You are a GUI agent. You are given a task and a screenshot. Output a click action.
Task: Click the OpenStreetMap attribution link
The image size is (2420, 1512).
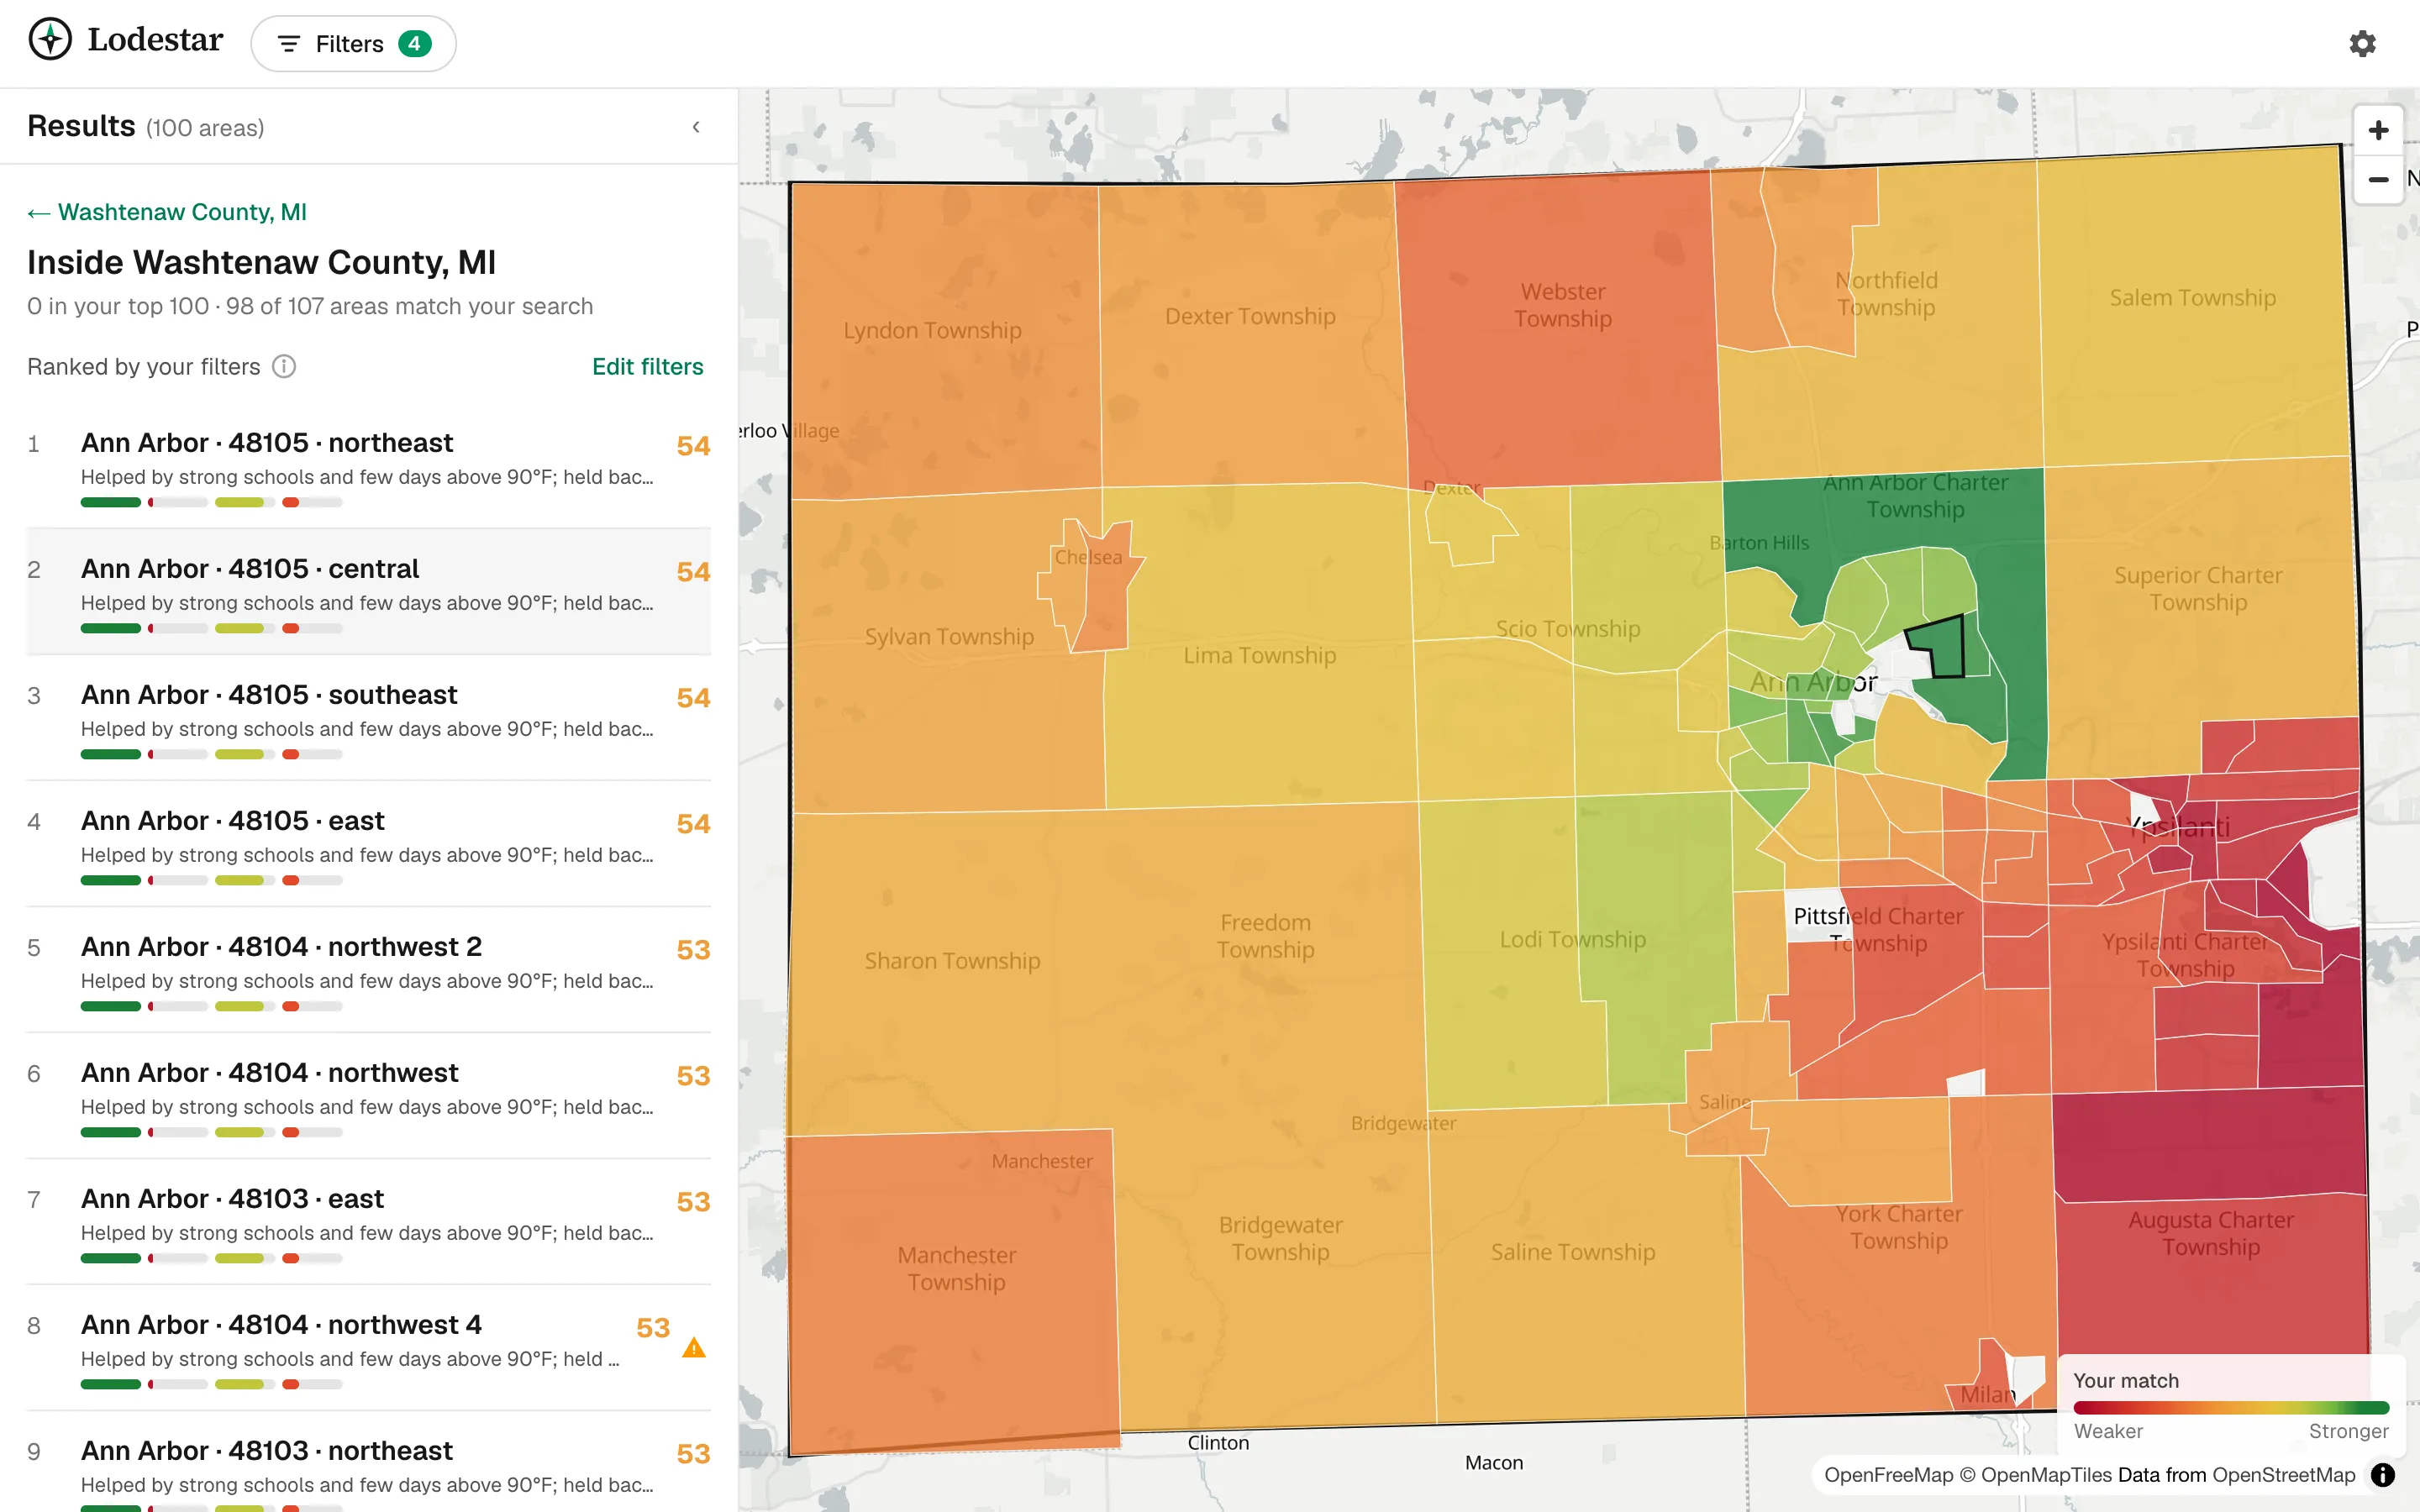pyautogui.click(x=2283, y=1475)
